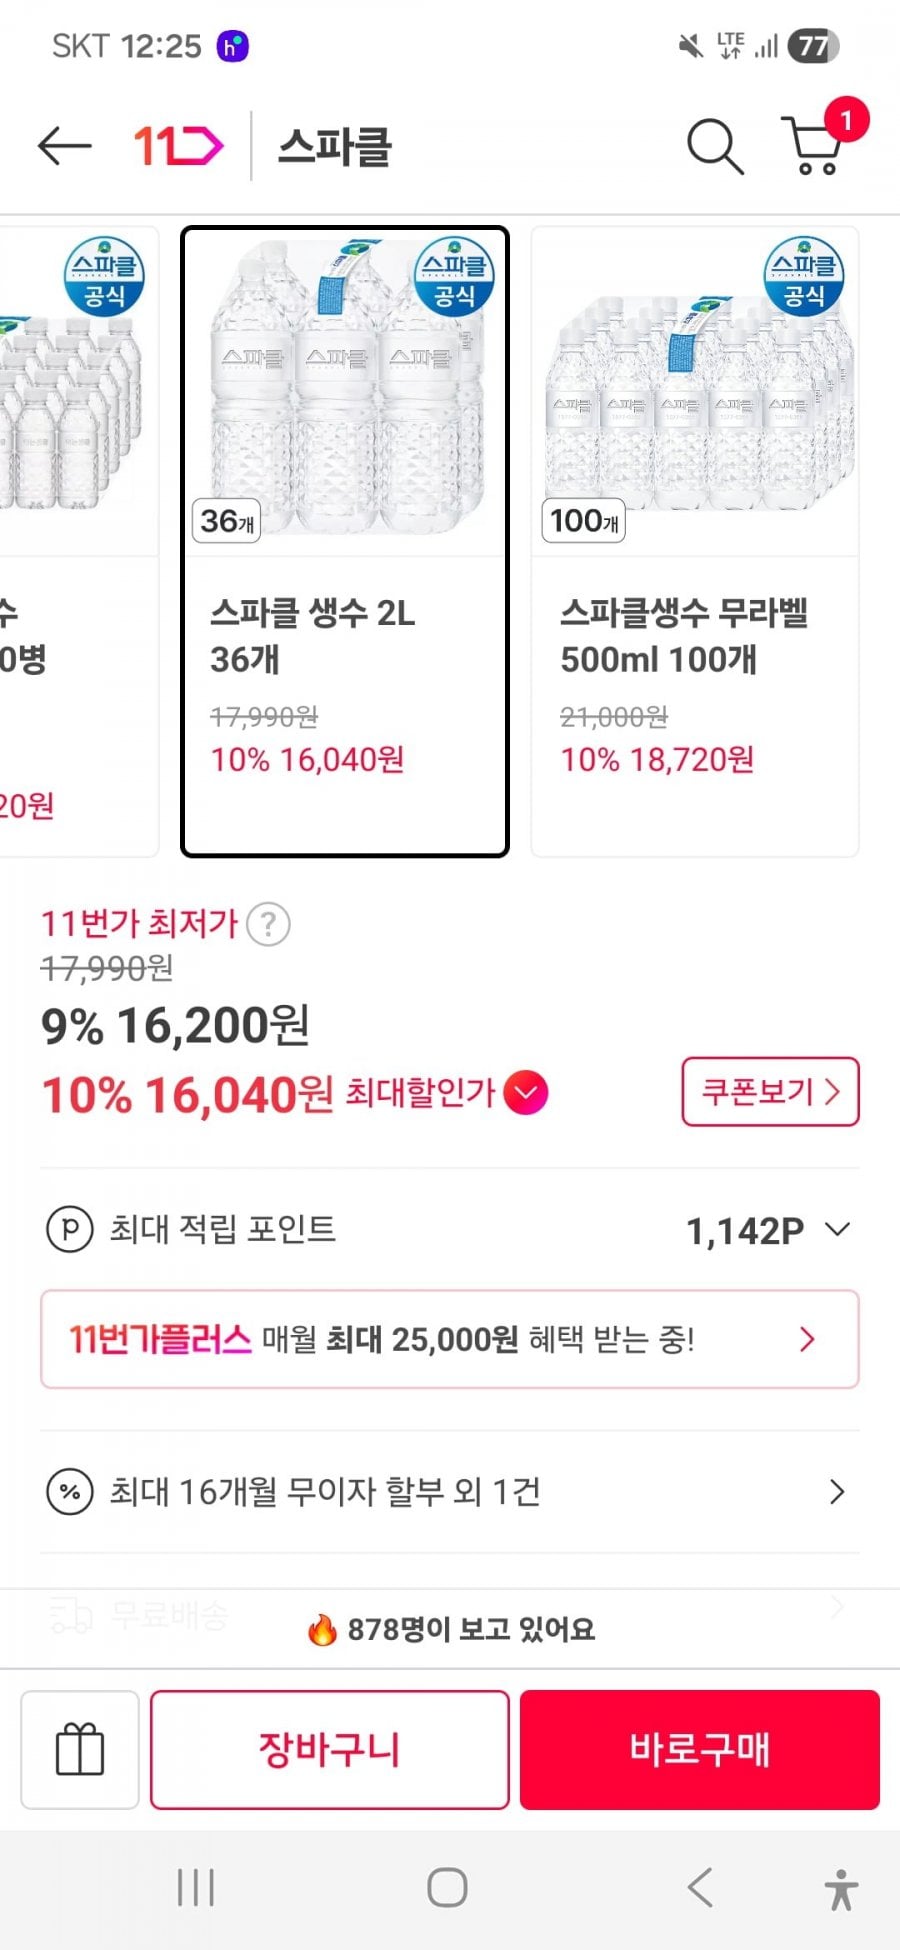Tap the 바로구매 buy now button

click(700, 1749)
